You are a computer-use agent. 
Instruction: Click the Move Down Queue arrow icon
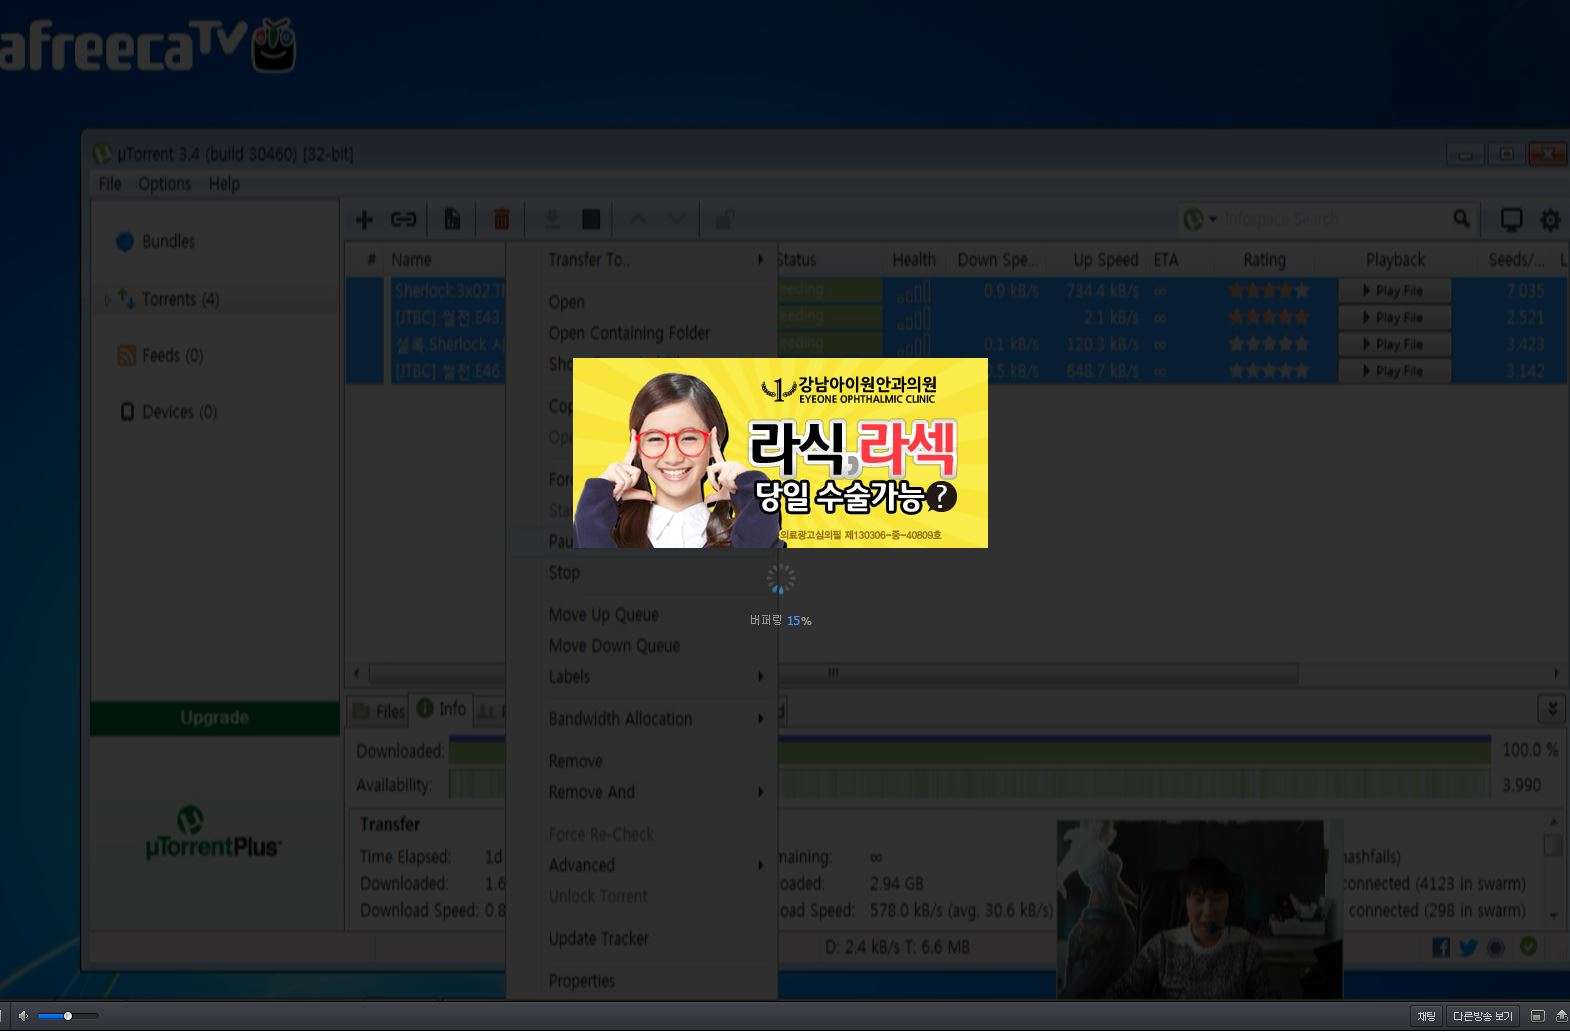click(677, 219)
